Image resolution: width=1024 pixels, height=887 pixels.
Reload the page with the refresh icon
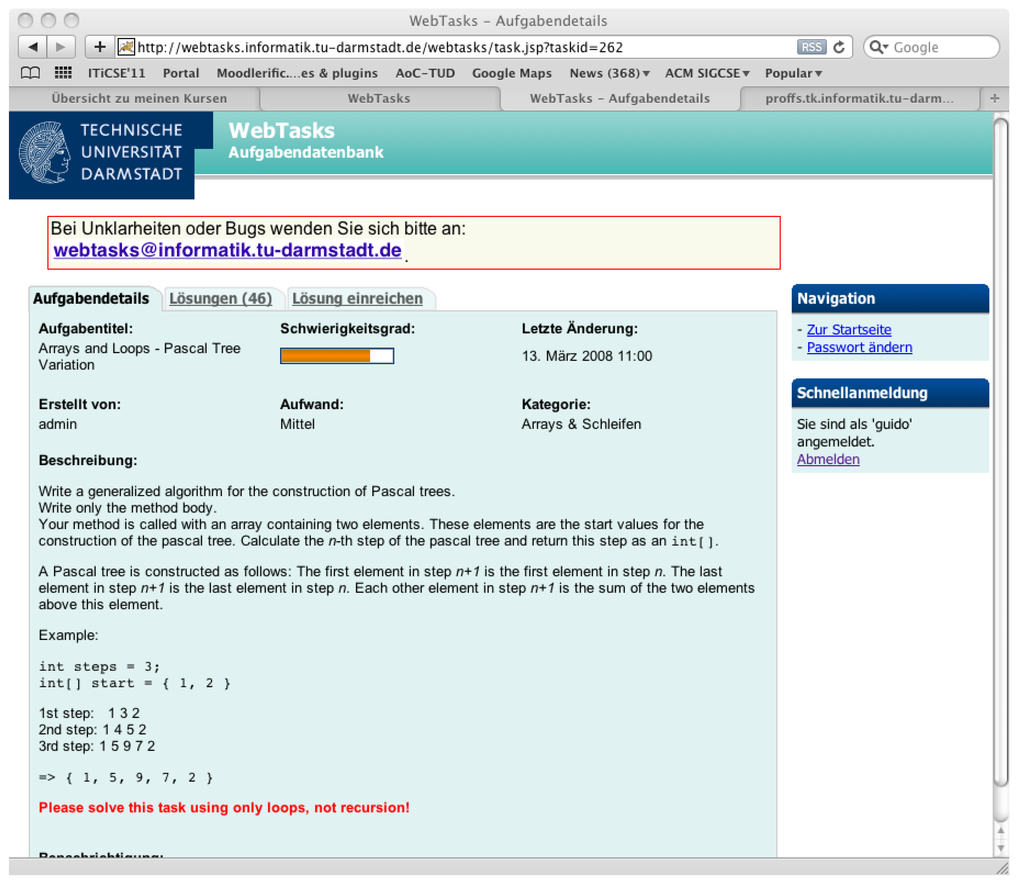pyautogui.click(x=840, y=47)
